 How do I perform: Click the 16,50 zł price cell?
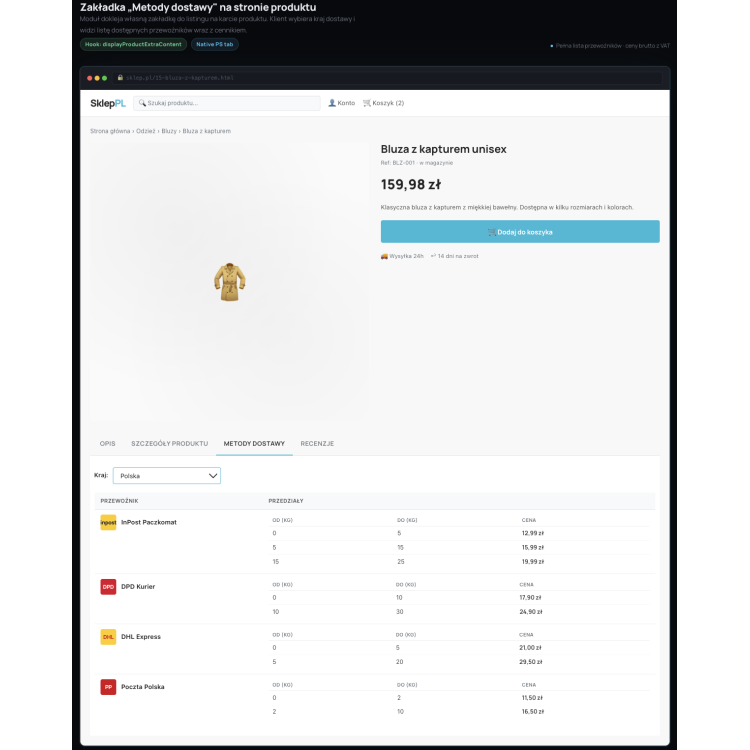pyautogui.click(x=533, y=712)
